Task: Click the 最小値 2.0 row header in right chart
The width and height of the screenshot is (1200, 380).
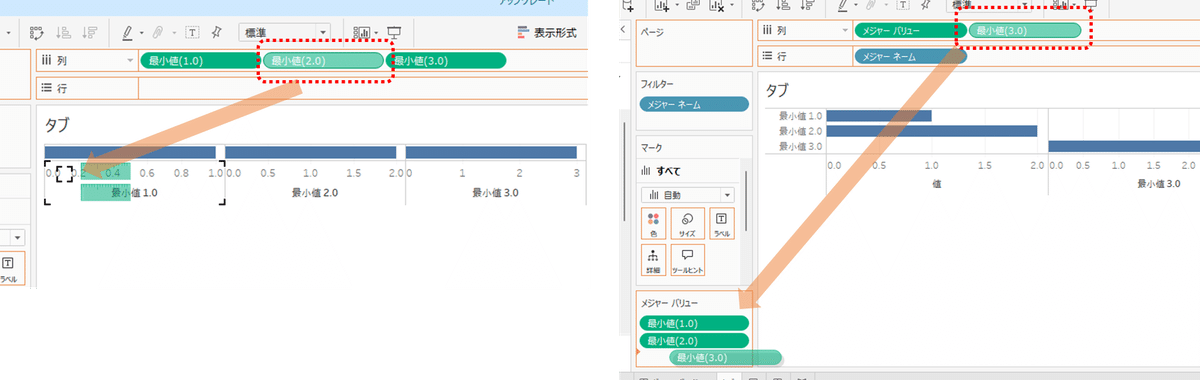Action: point(801,131)
